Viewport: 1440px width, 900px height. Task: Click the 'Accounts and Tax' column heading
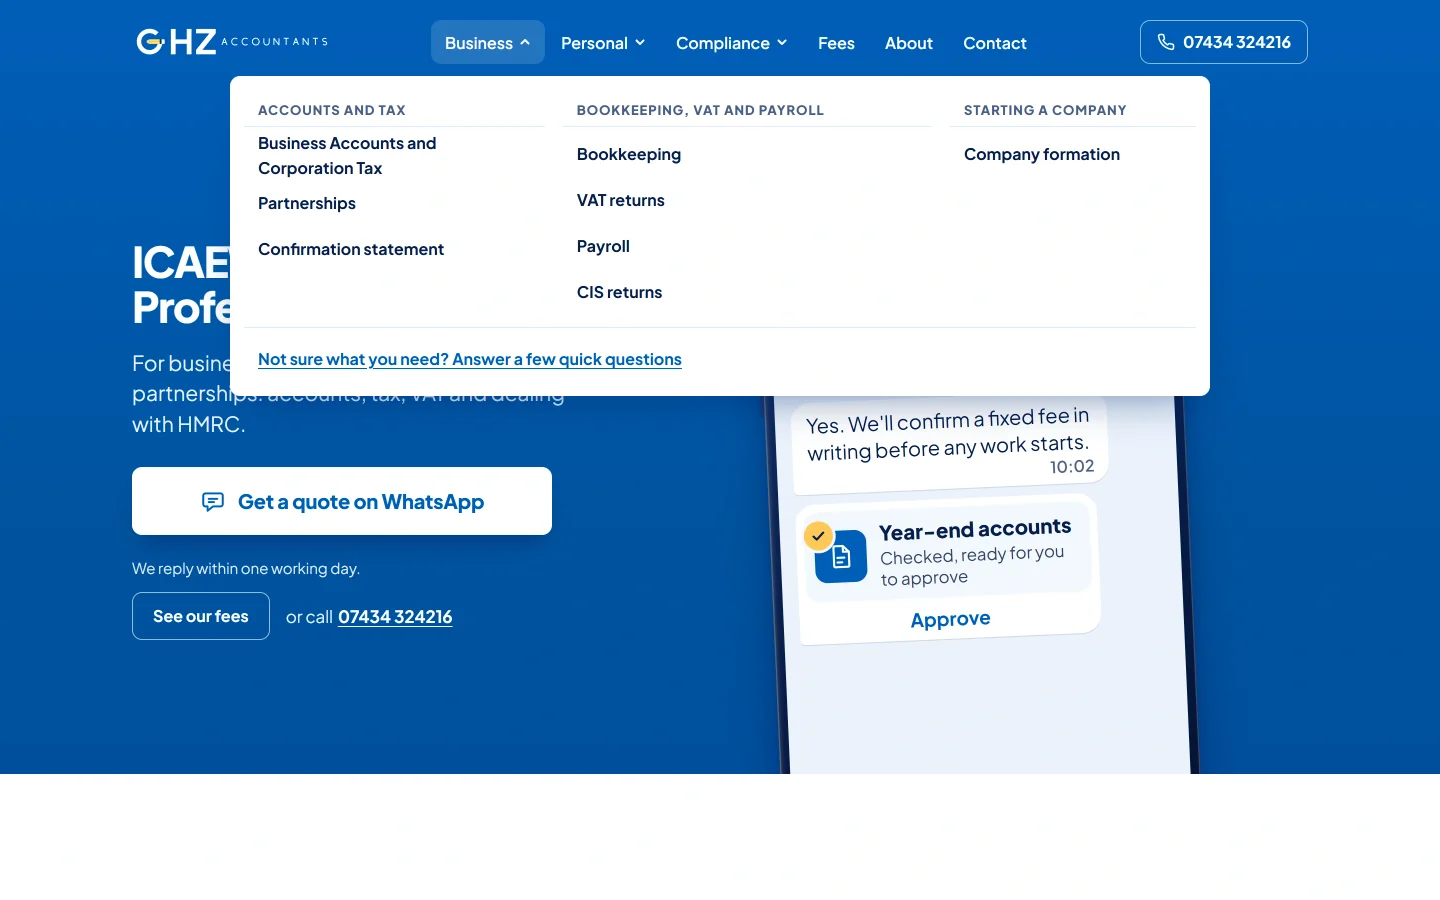click(332, 110)
